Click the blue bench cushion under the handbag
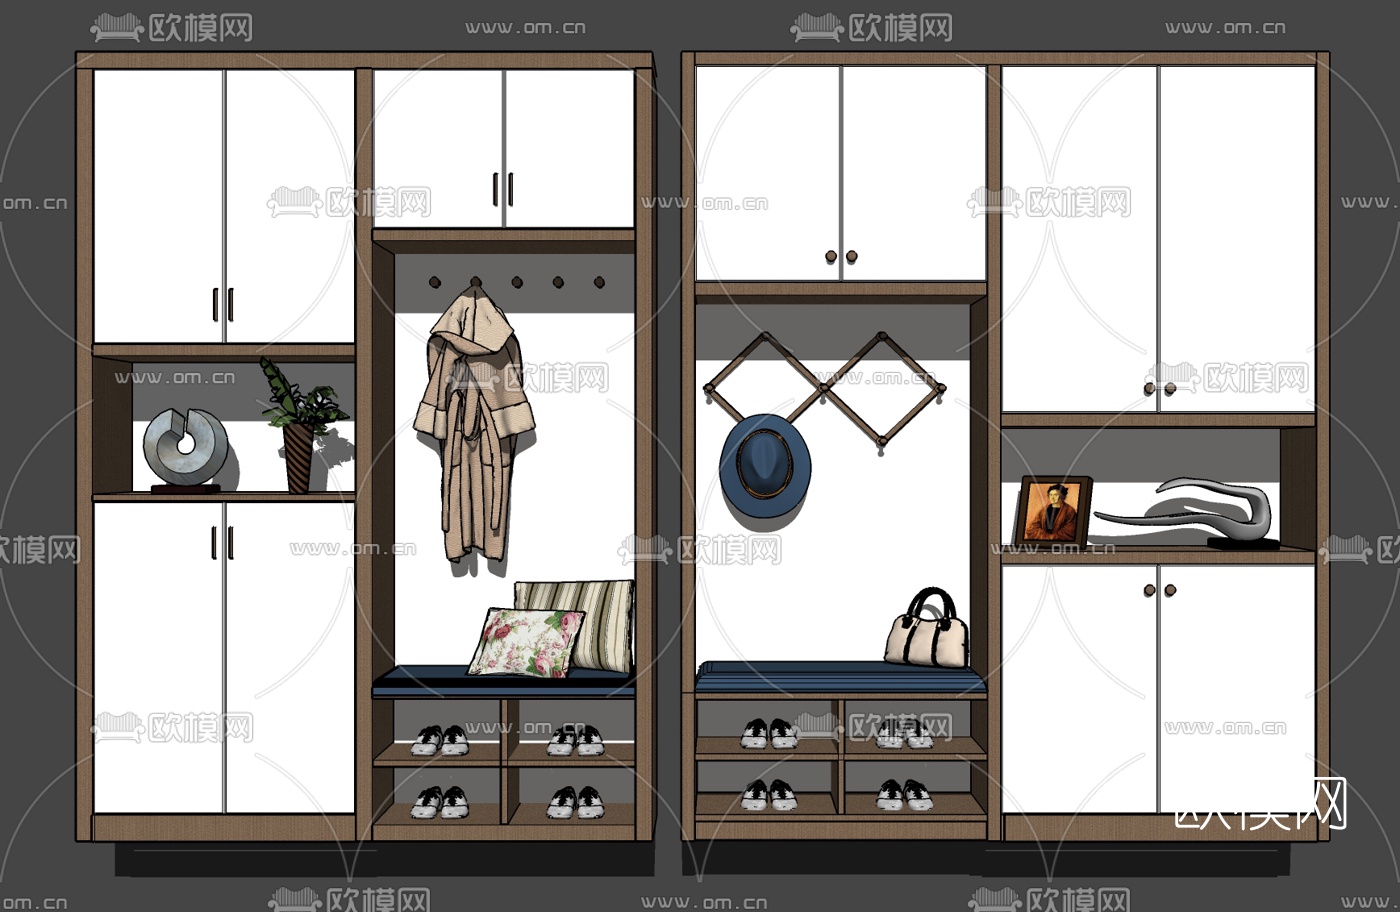Viewport: 1400px width, 912px height. click(841, 677)
